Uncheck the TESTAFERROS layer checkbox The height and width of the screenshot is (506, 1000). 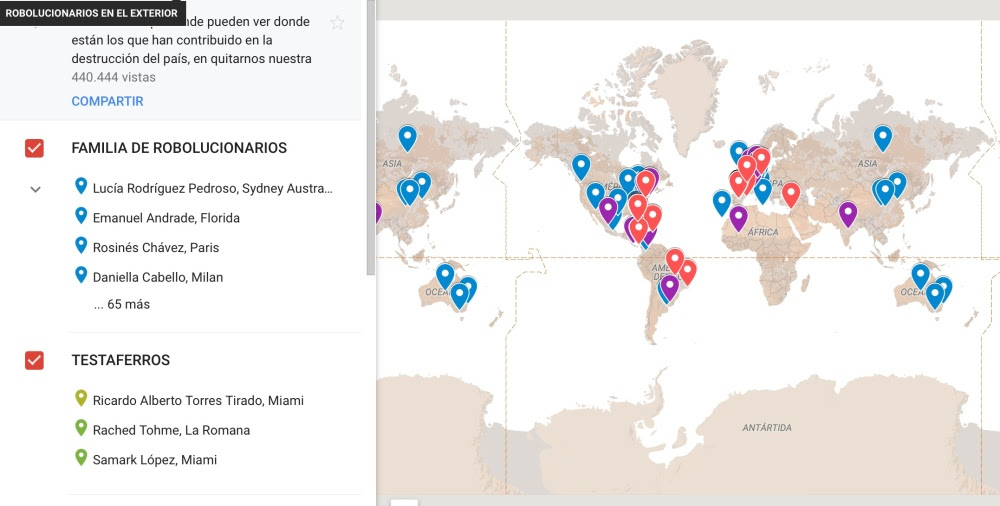(x=34, y=361)
